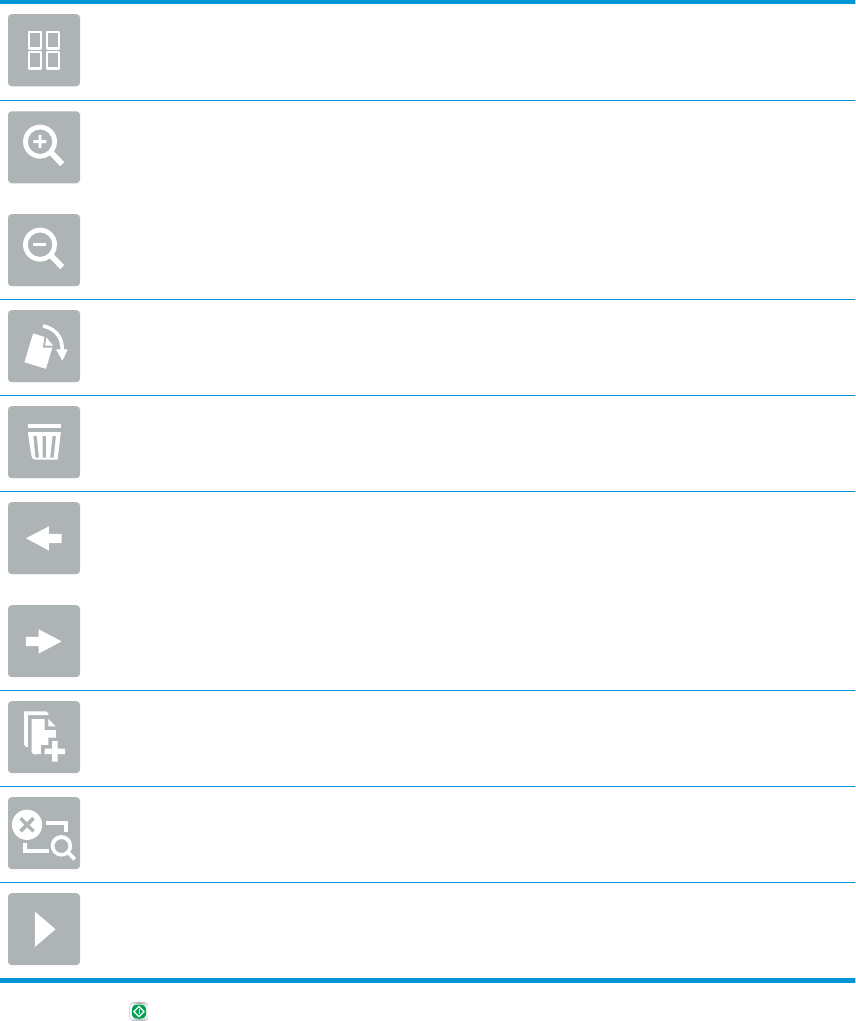This screenshot has height=1021, width=856.
Task: Expand the preview with the triangle arrow
Action: tap(44, 929)
